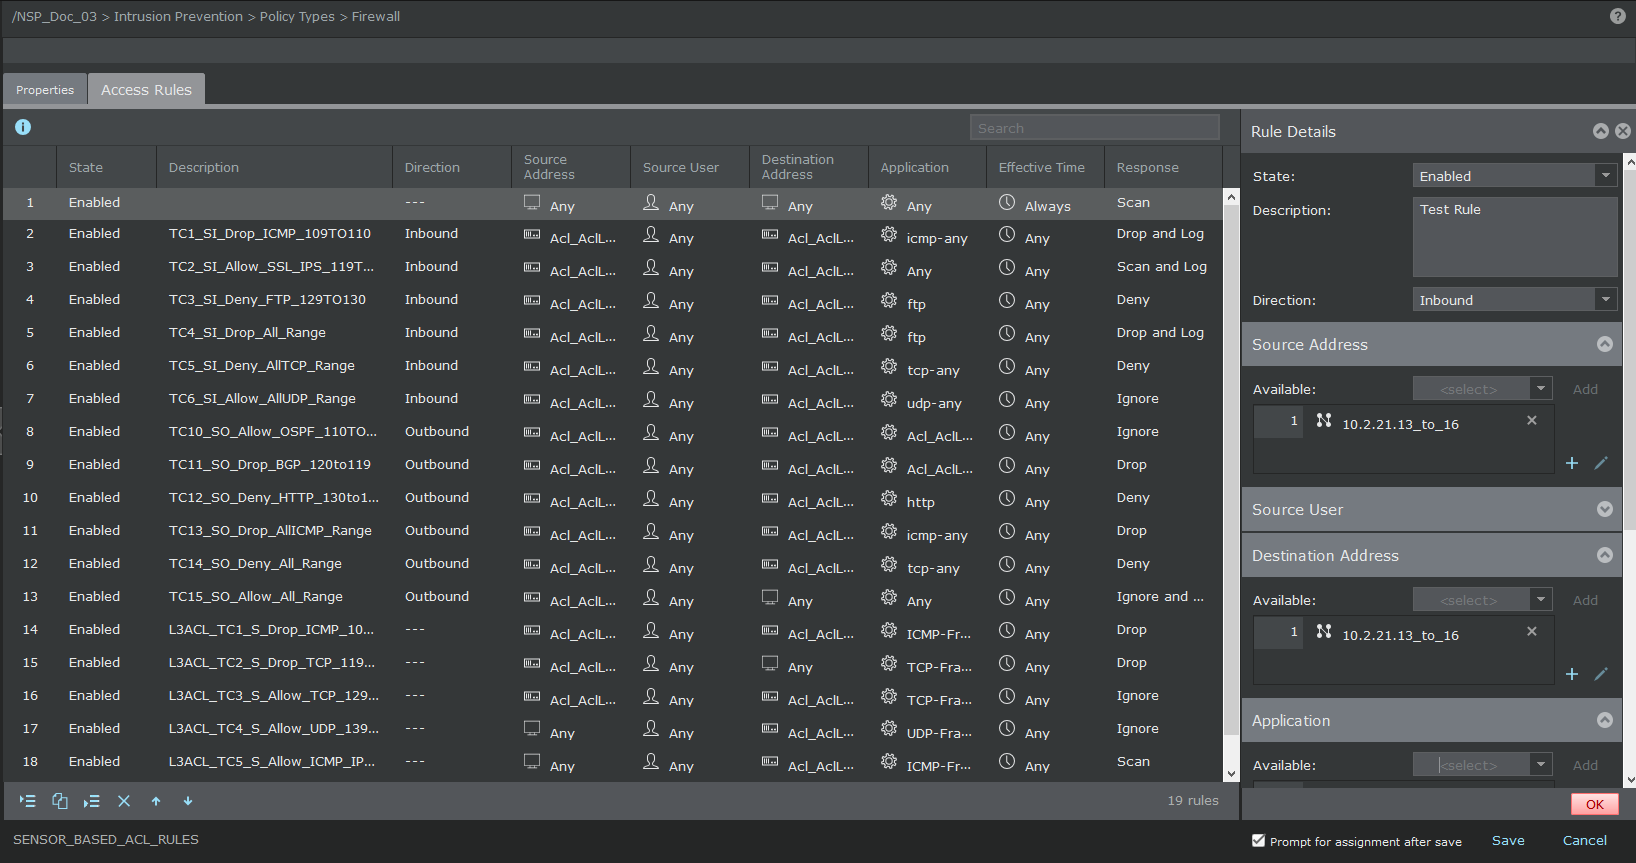Move the rule up with up arrow
The height and width of the screenshot is (863, 1636).
coord(156,801)
